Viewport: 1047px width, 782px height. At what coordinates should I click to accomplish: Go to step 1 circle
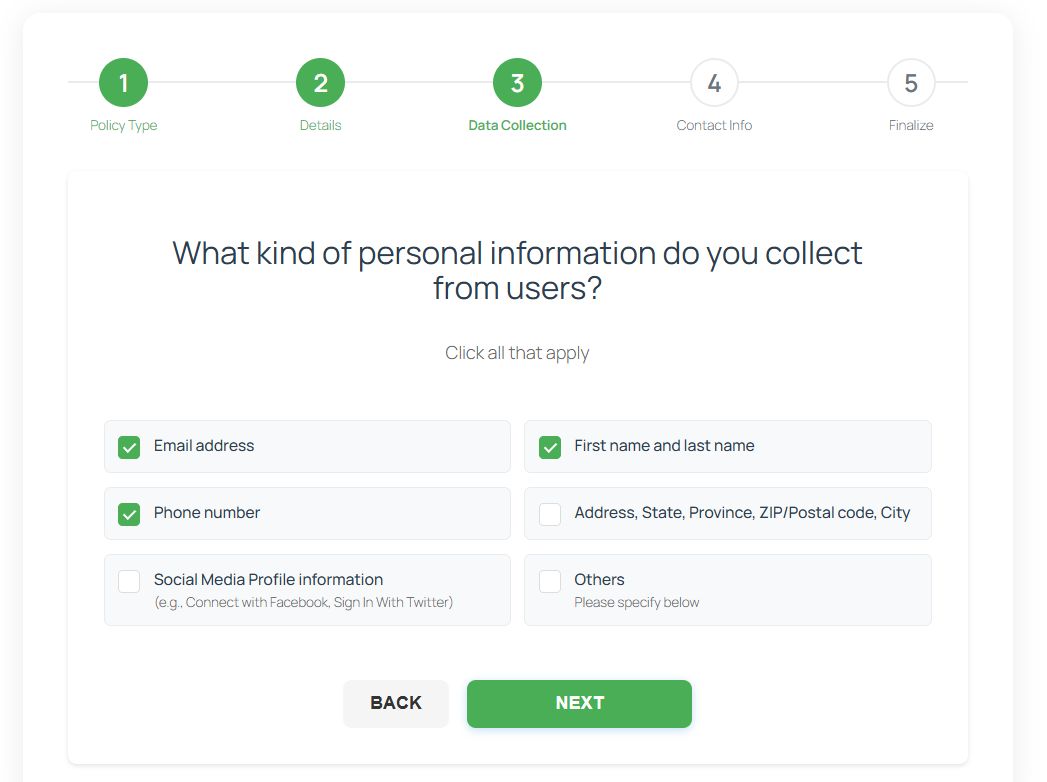click(x=123, y=83)
